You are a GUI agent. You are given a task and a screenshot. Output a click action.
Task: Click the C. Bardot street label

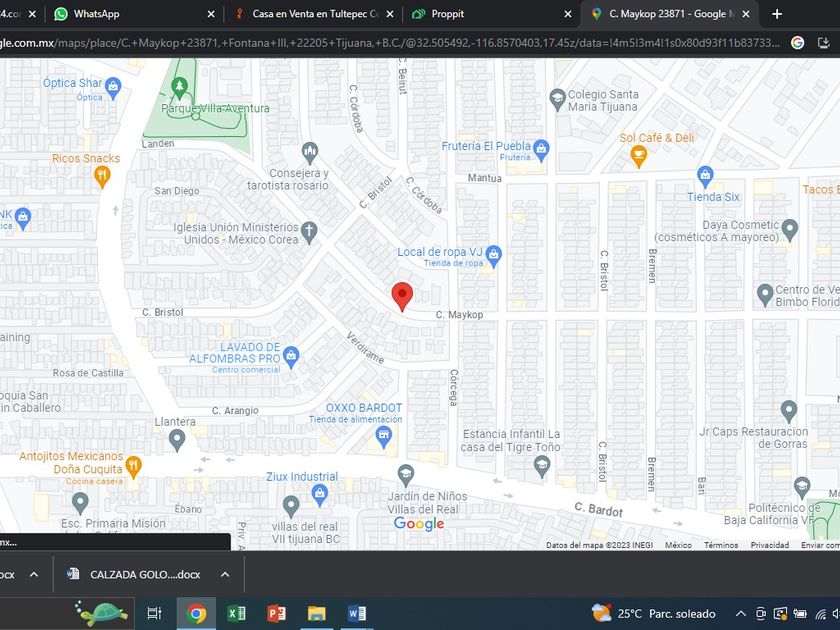(x=598, y=509)
